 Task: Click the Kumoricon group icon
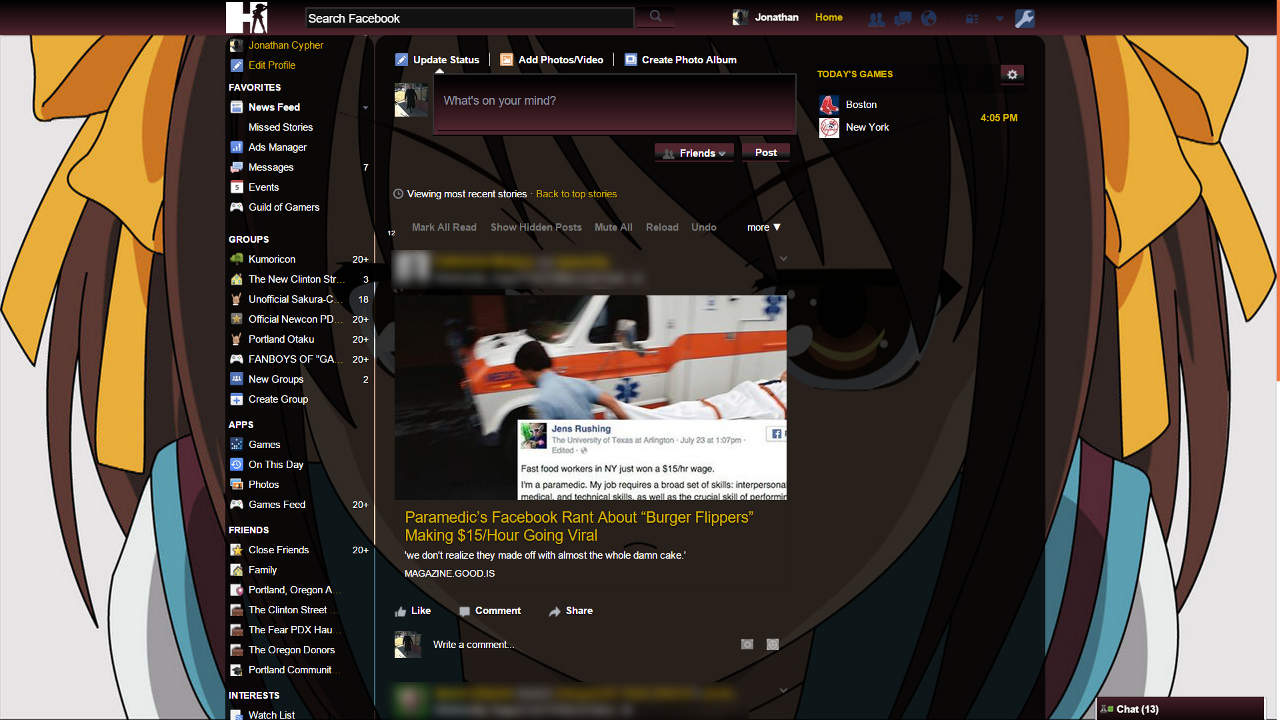pyautogui.click(x=237, y=259)
